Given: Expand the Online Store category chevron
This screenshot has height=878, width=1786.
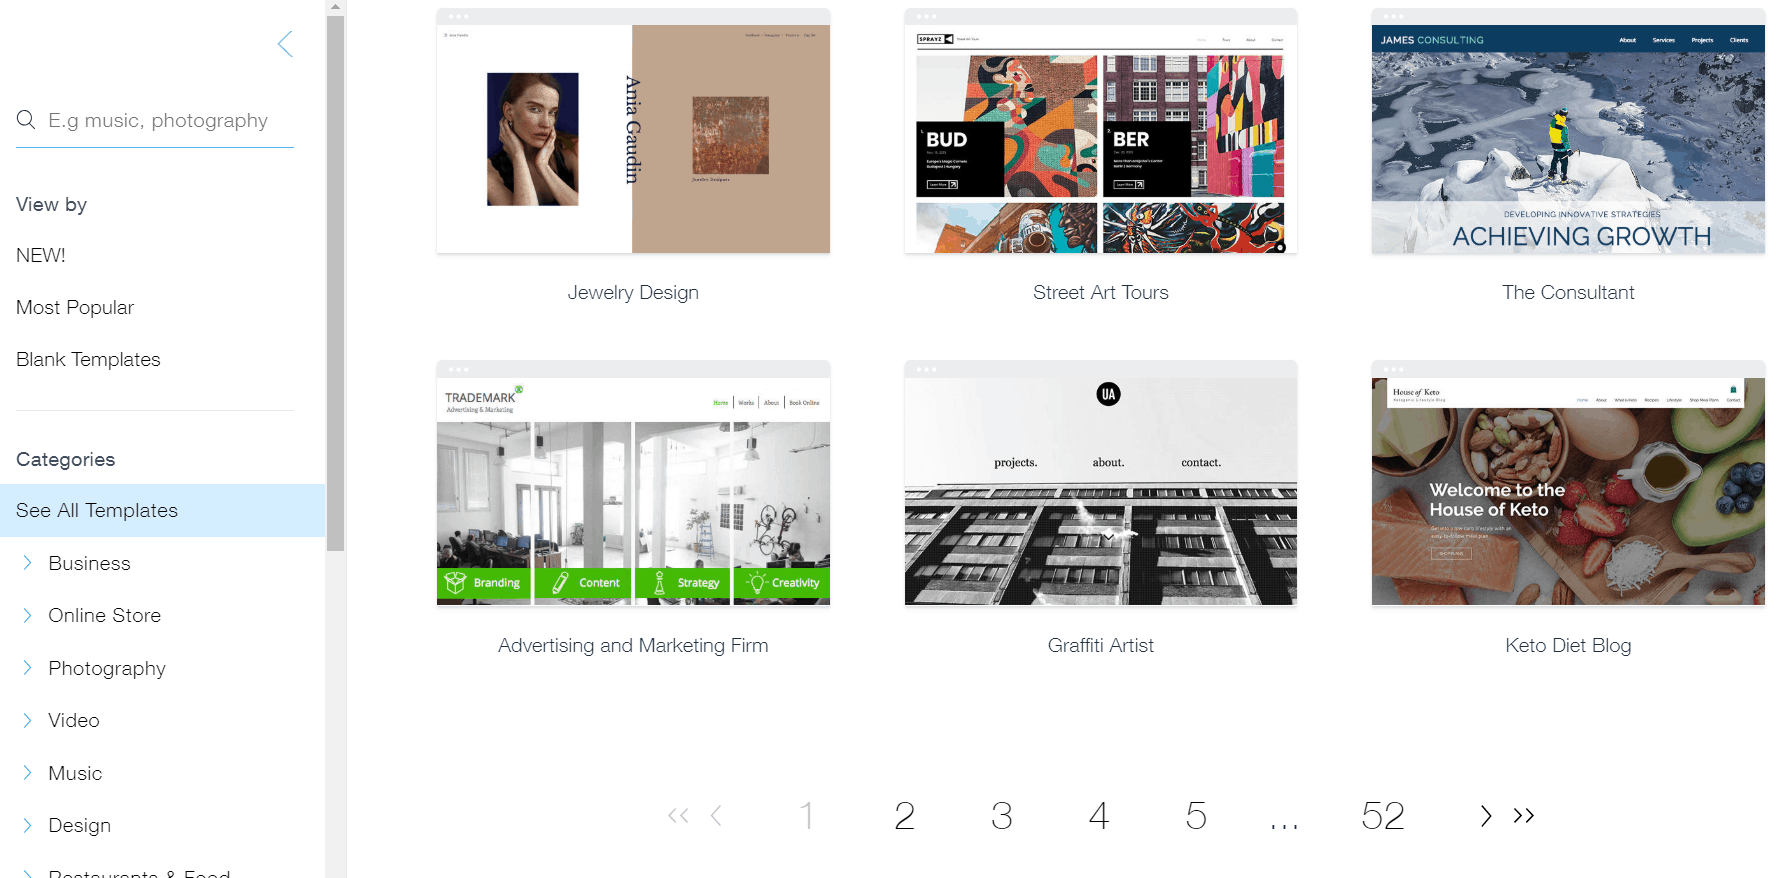Looking at the screenshot, I should point(27,615).
